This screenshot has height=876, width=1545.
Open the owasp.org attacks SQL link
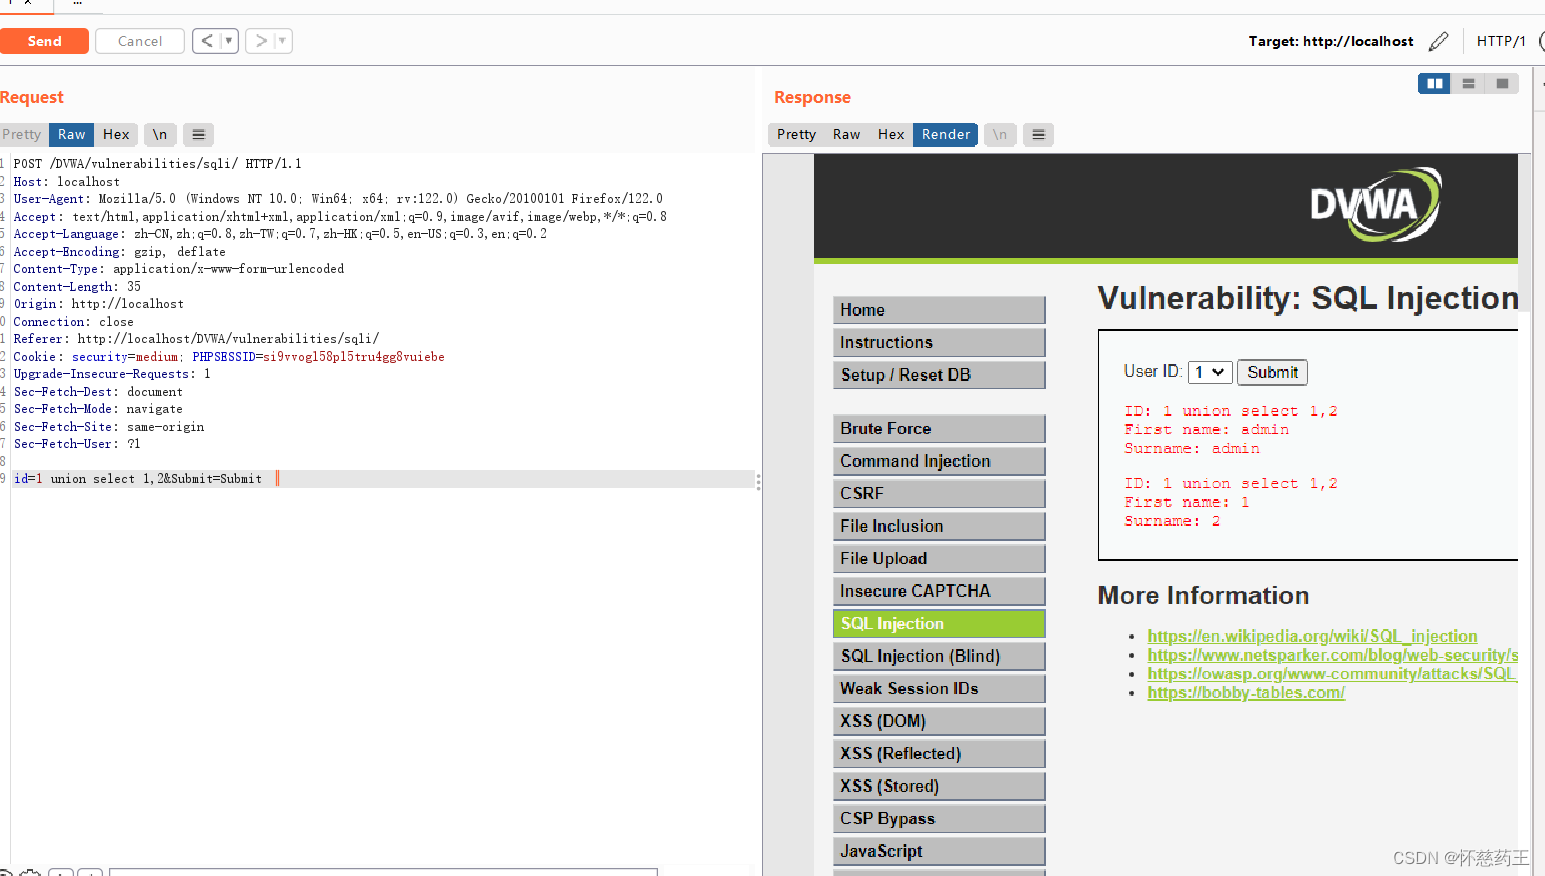coord(1332,674)
